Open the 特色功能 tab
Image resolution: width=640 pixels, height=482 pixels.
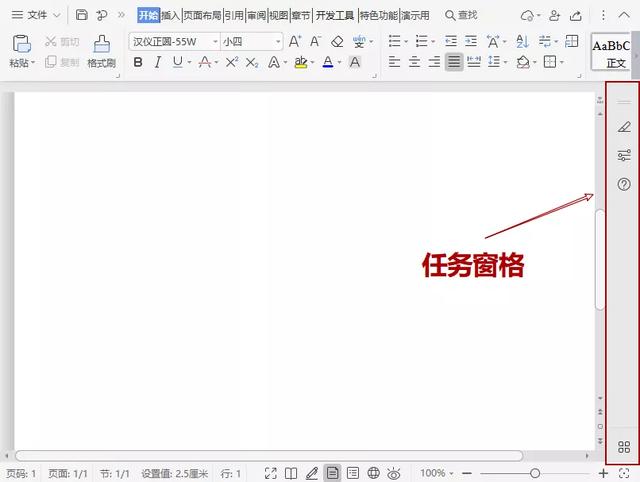[379, 16]
